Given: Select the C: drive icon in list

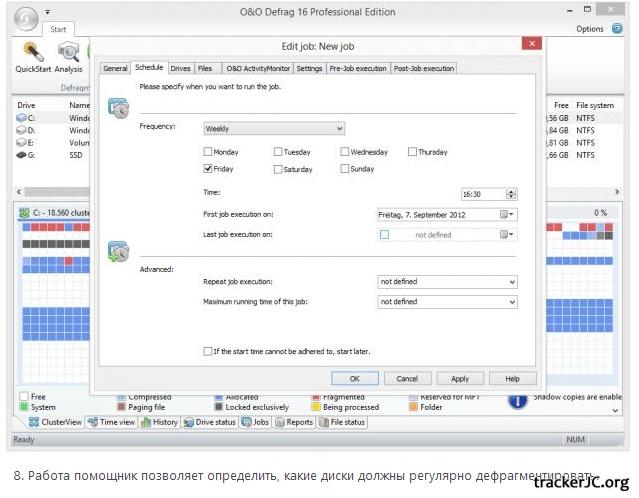Looking at the screenshot, I should point(21,118).
